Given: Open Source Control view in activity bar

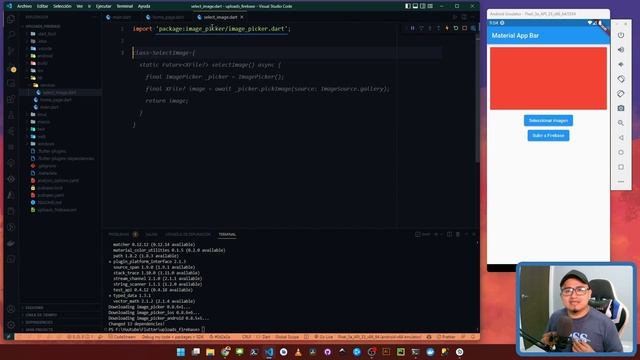Looking at the screenshot, I should [11, 51].
